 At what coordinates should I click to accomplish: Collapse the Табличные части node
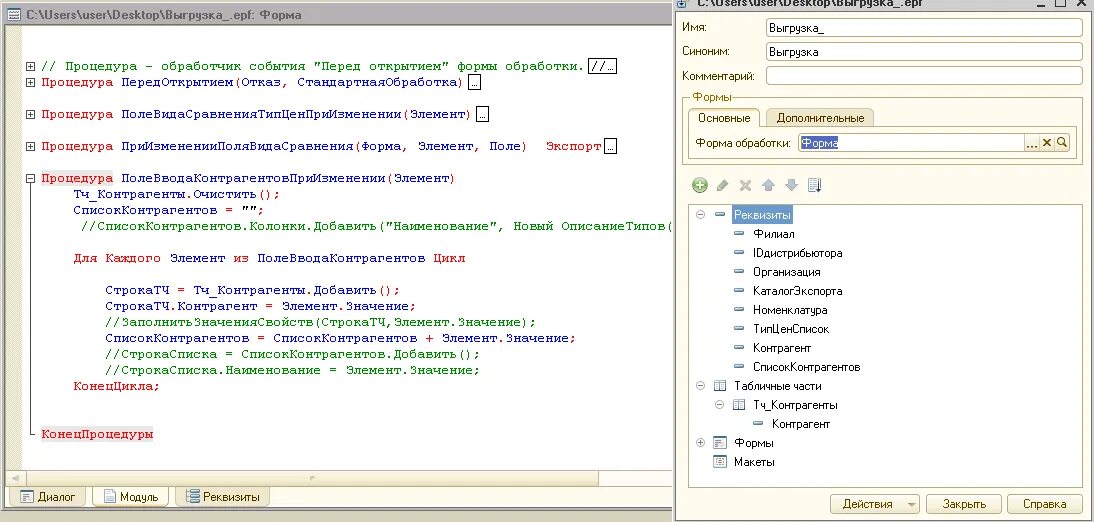click(700, 386)
